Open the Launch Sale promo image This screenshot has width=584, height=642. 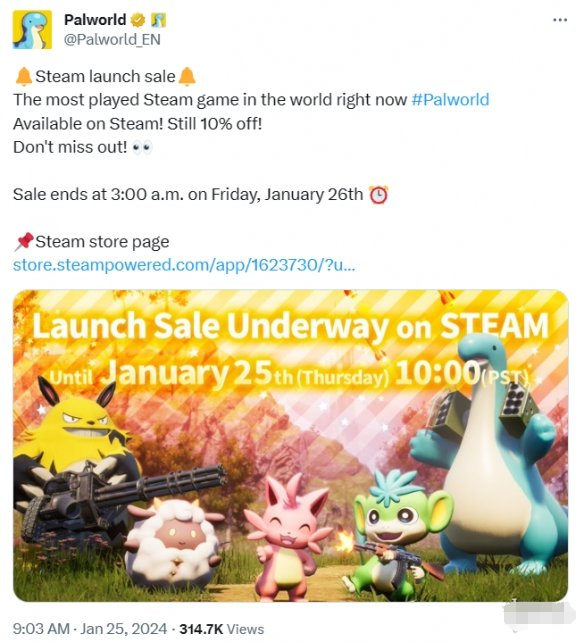pyautogui.click(x=290, y=445)
